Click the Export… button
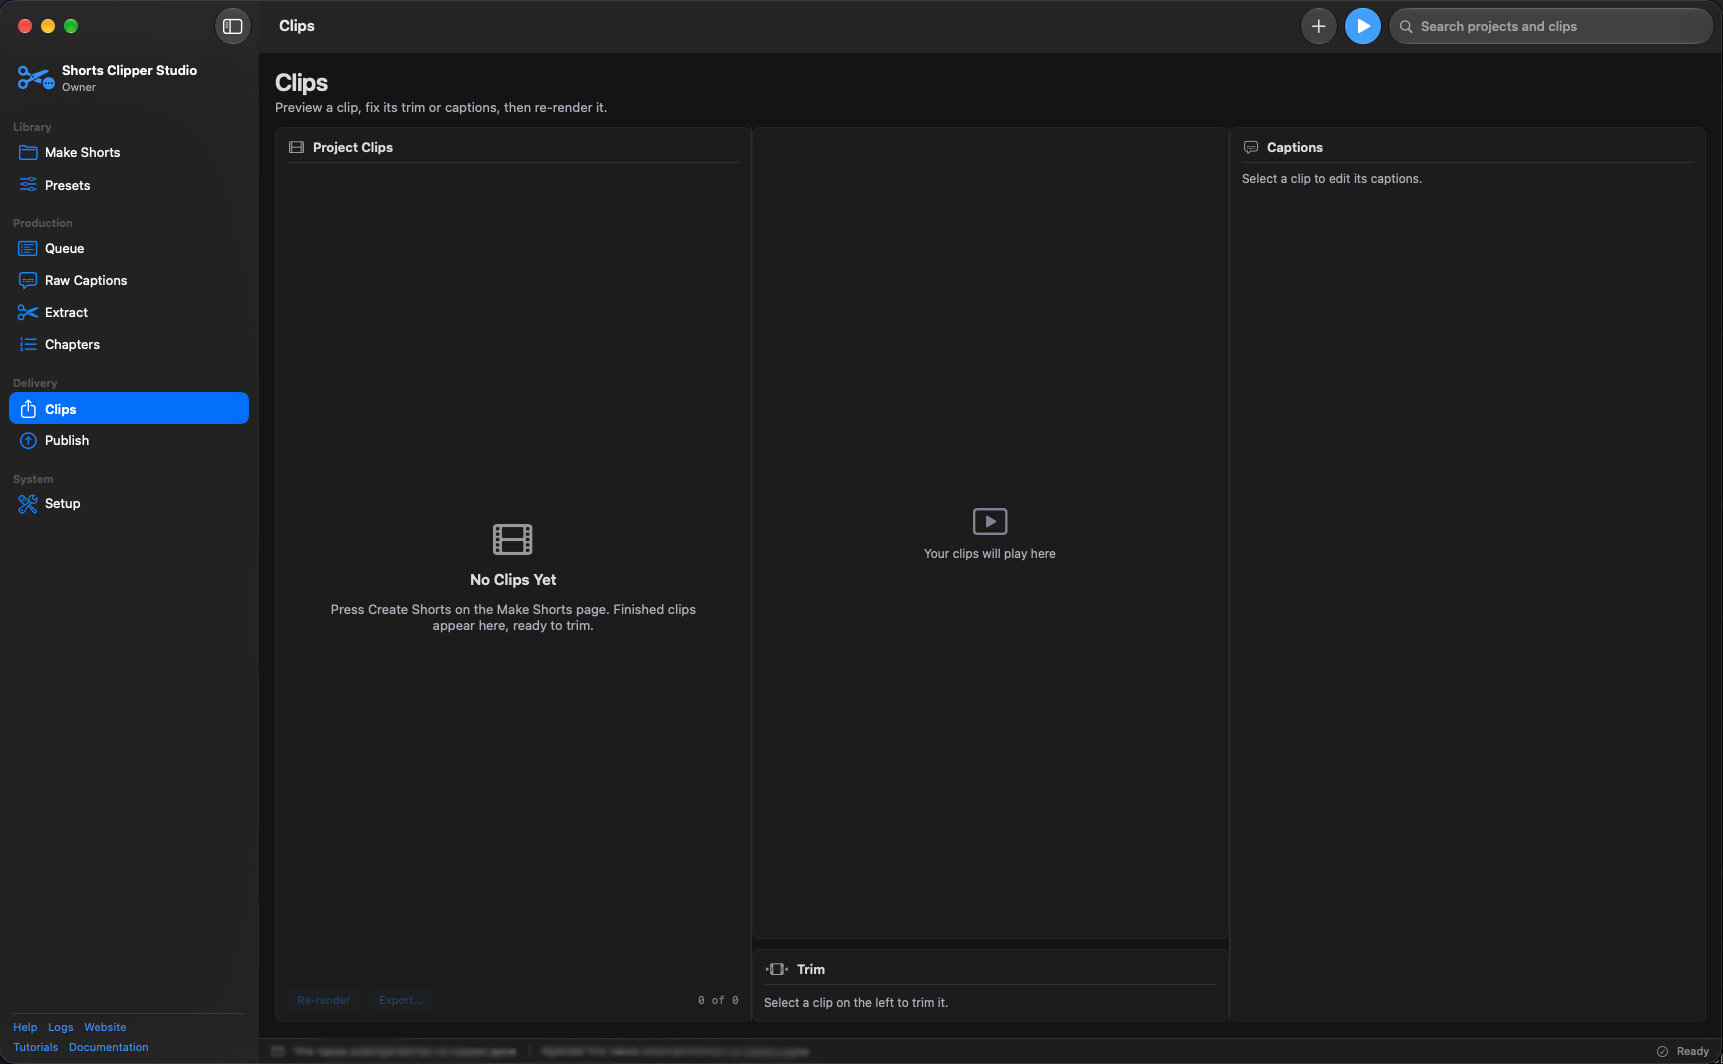Image resolution: width=1723 pixels, height=1064 pixels. coord(400,1000)
